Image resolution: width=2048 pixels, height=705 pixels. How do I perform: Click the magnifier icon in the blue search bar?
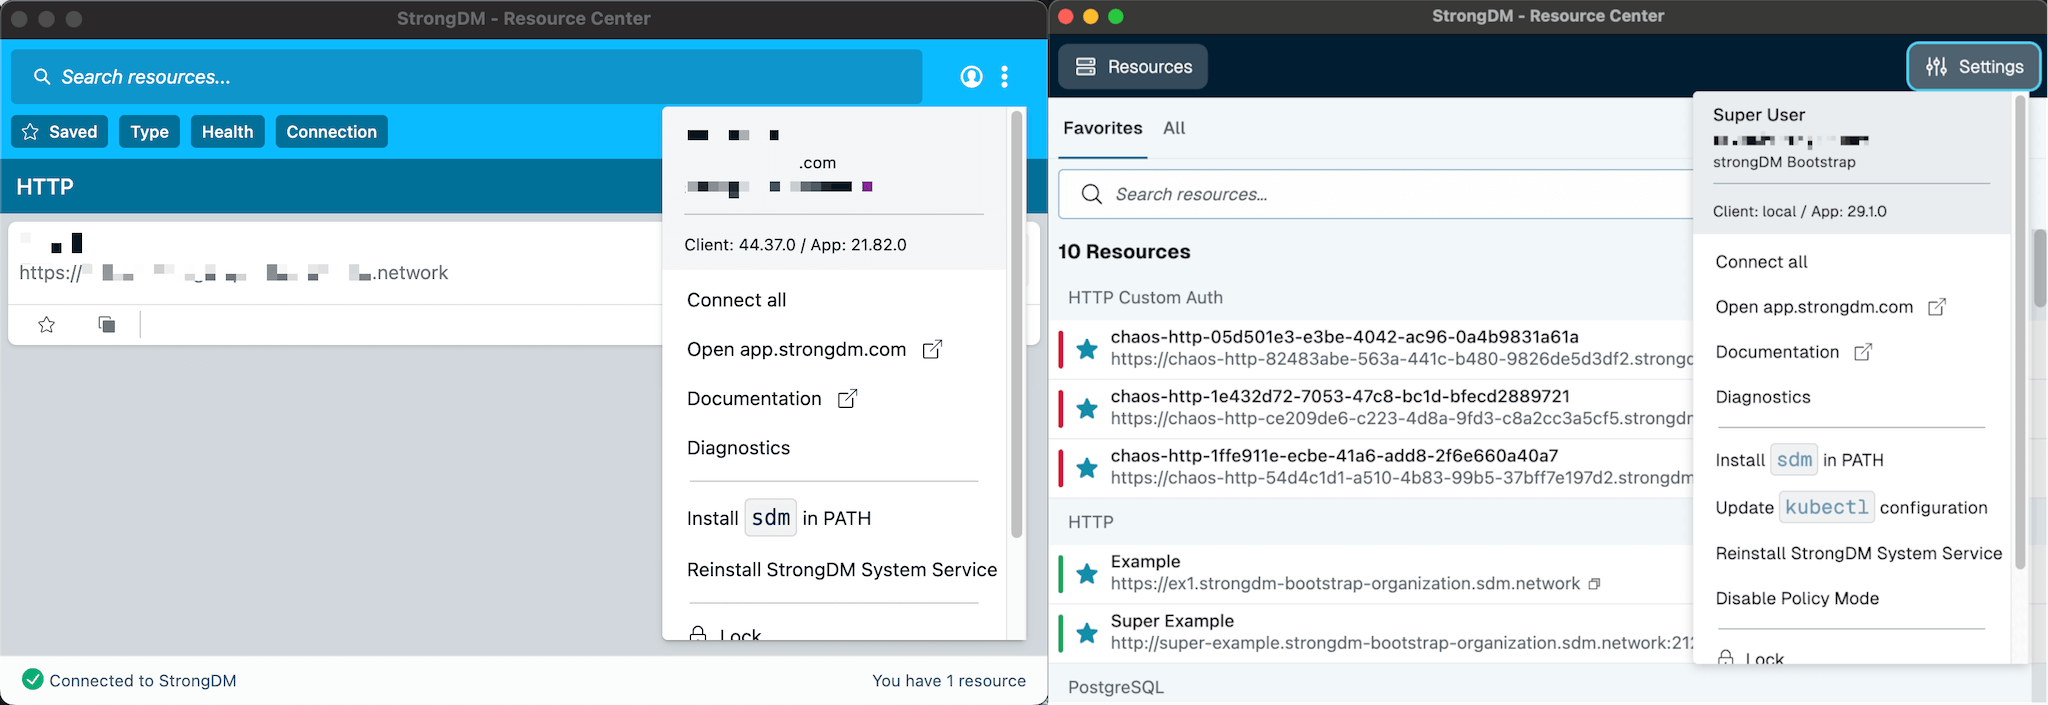coord(42,77)
